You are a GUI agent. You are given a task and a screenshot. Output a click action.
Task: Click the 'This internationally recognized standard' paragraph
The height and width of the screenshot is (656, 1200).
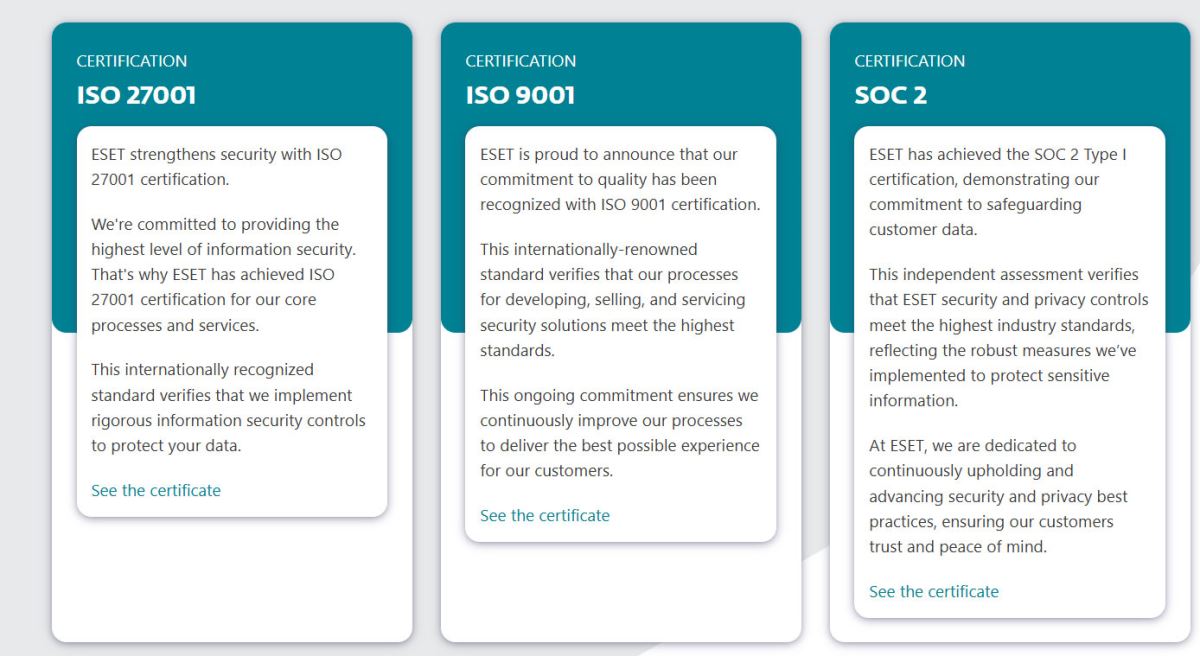228,408
